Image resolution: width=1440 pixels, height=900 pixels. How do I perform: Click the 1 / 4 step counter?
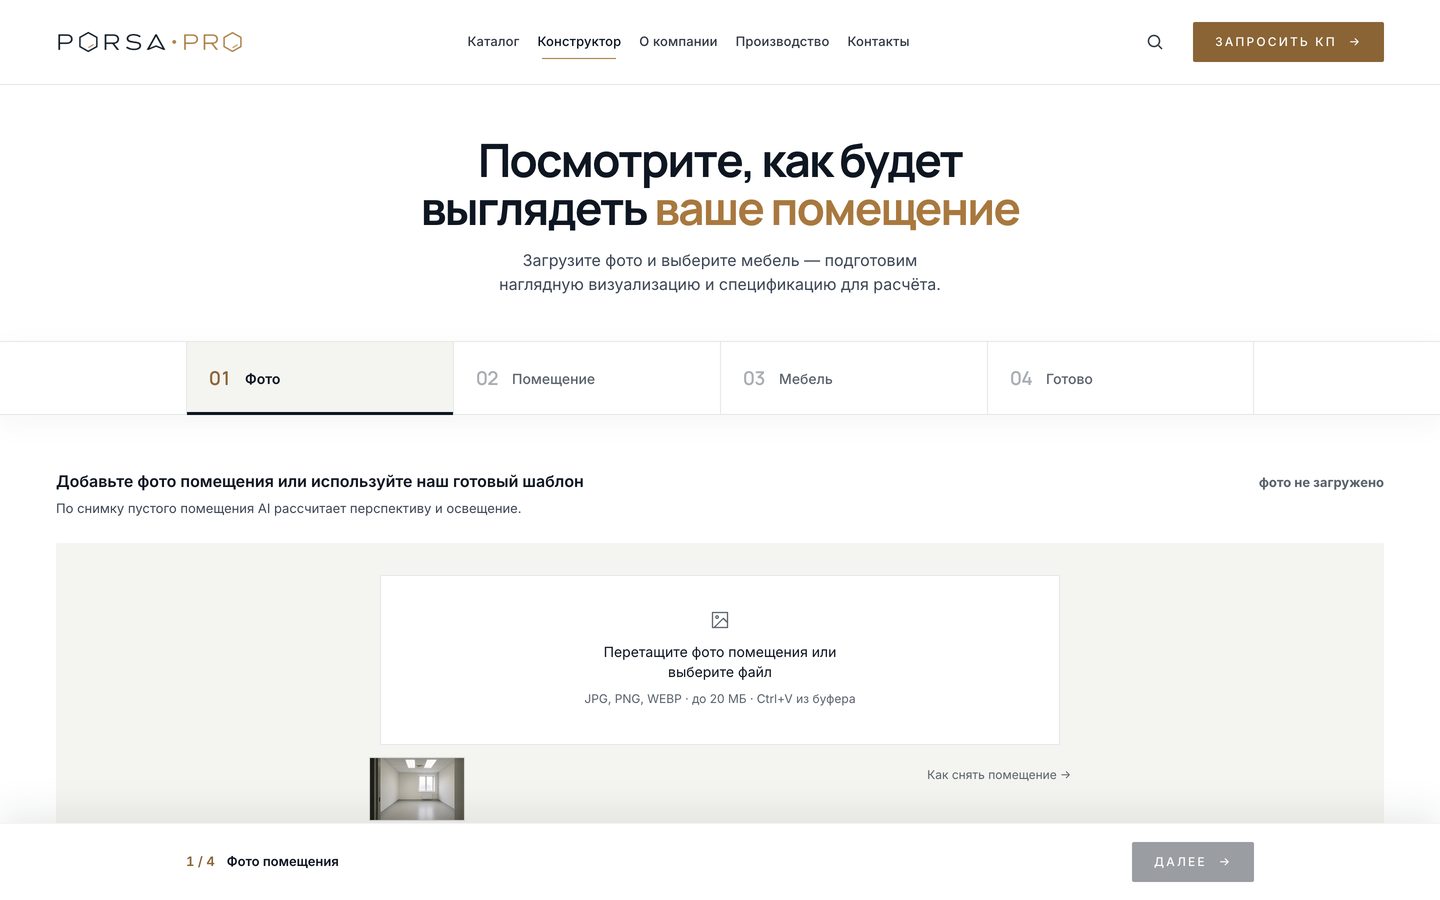pos(200,861)
